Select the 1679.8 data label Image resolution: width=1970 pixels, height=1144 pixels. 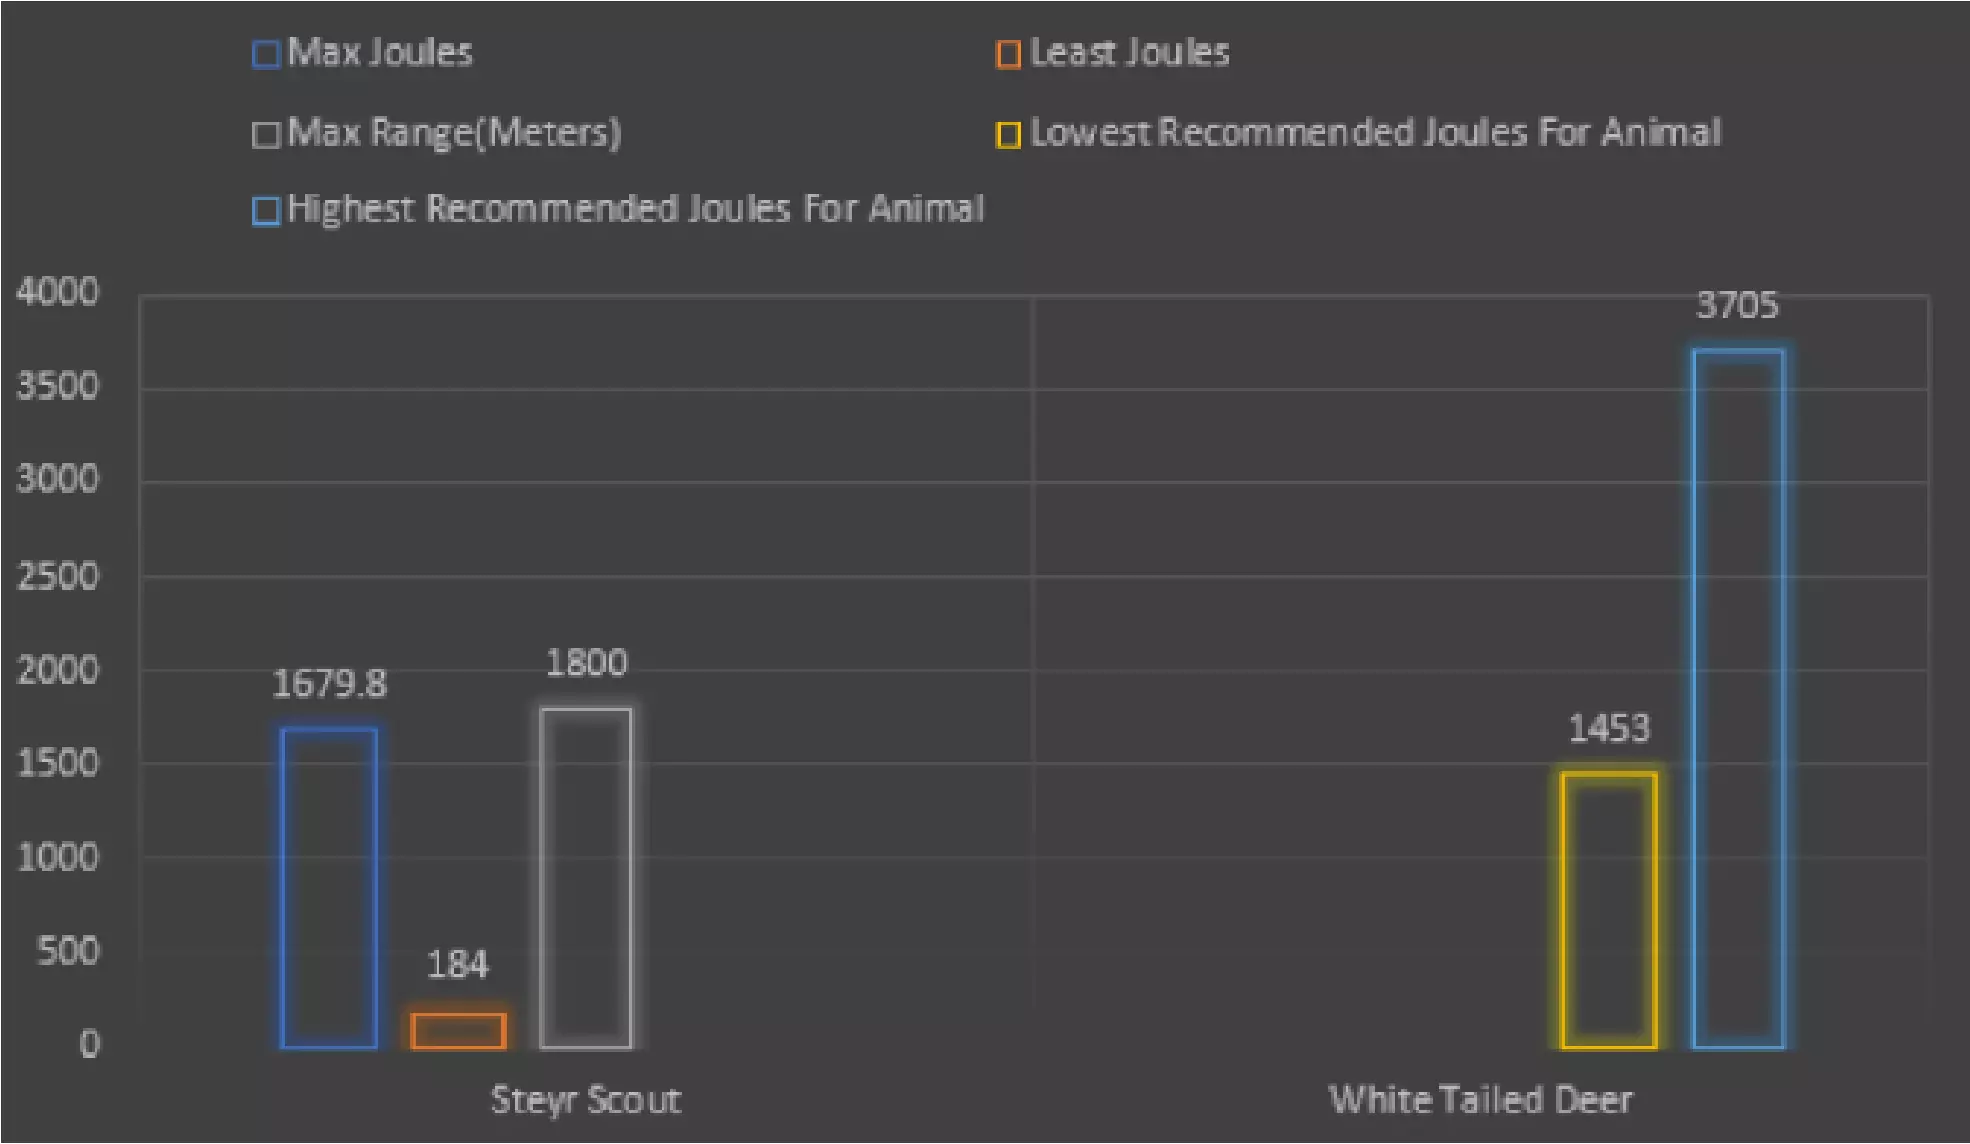329,684
